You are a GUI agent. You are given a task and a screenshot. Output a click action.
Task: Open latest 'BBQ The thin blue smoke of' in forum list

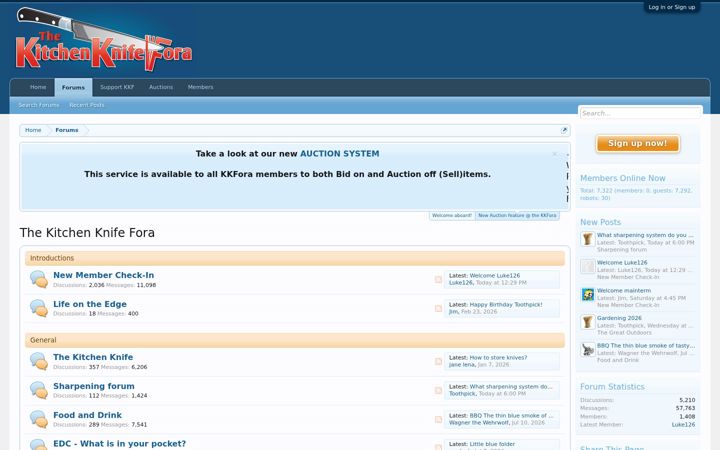coord(512,416)
